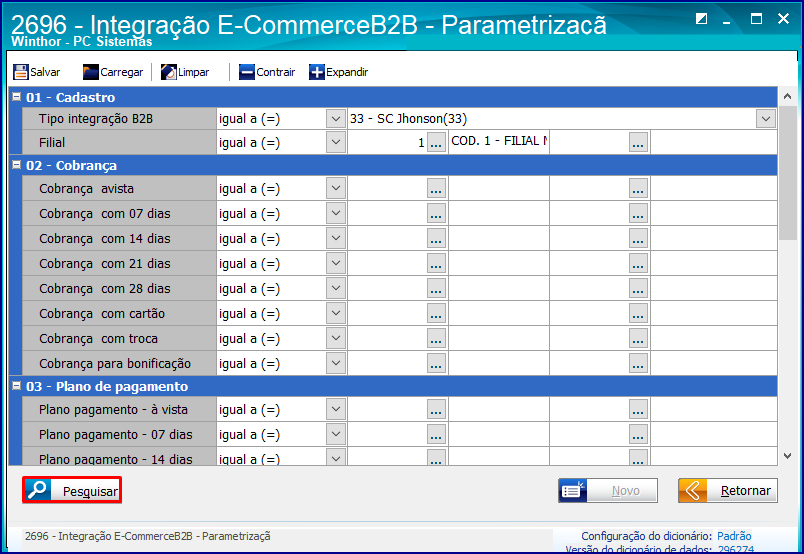This screenshot has height=554, width=804.
Task: Click second lookup (...) for Cobrança com 14 dias
Action: [638, 239]
